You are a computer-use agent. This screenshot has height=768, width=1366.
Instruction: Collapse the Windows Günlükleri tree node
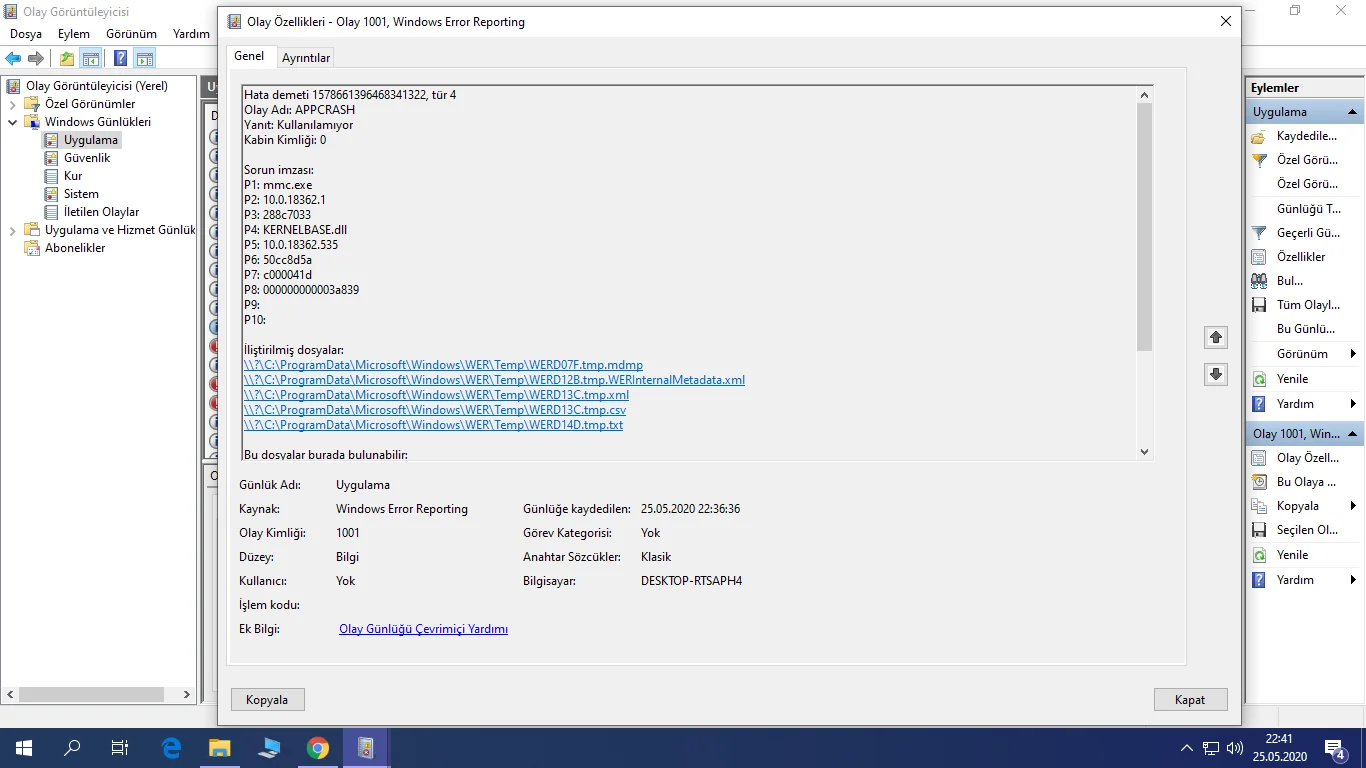[13, 122]
